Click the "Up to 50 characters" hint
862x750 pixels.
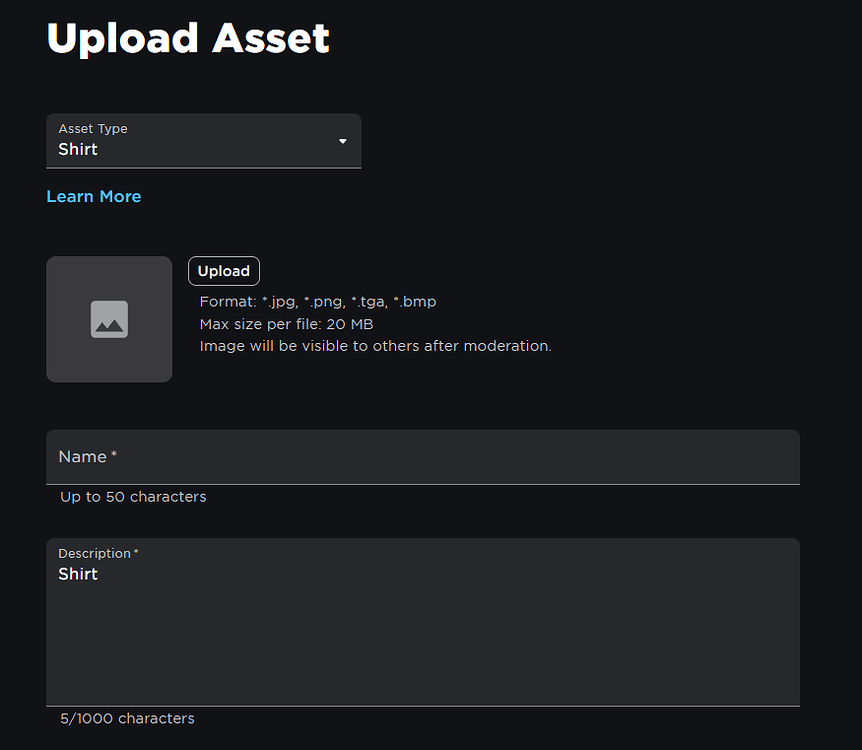point(133,497)
